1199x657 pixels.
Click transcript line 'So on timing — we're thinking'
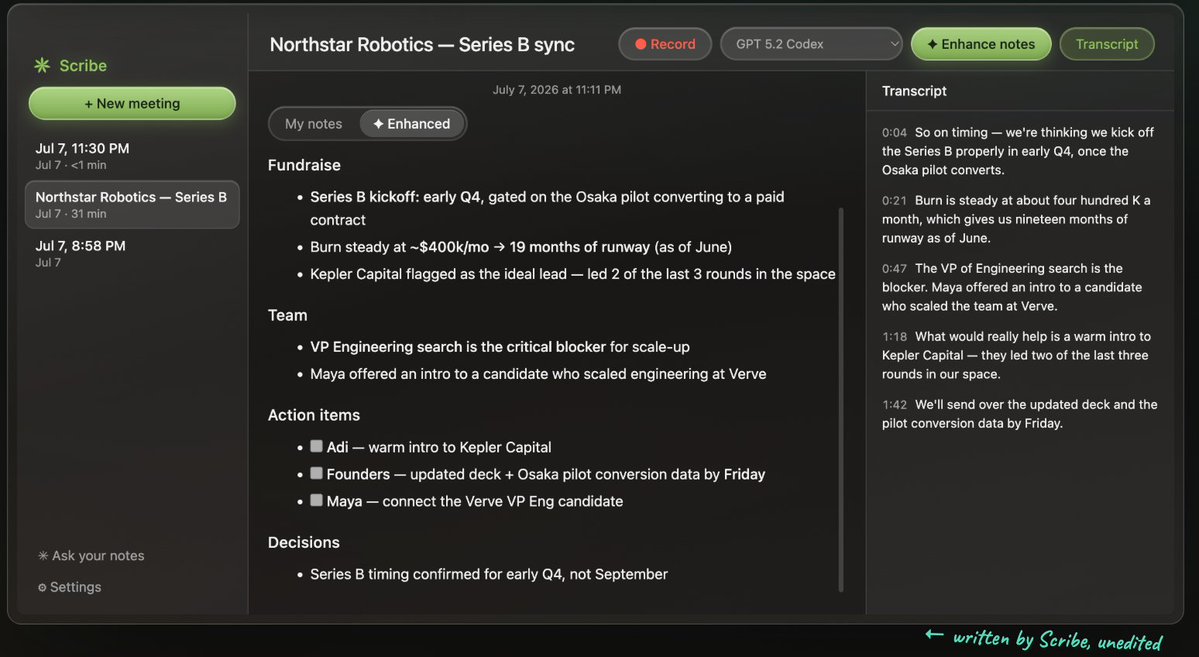click(x=1018, y=151)
